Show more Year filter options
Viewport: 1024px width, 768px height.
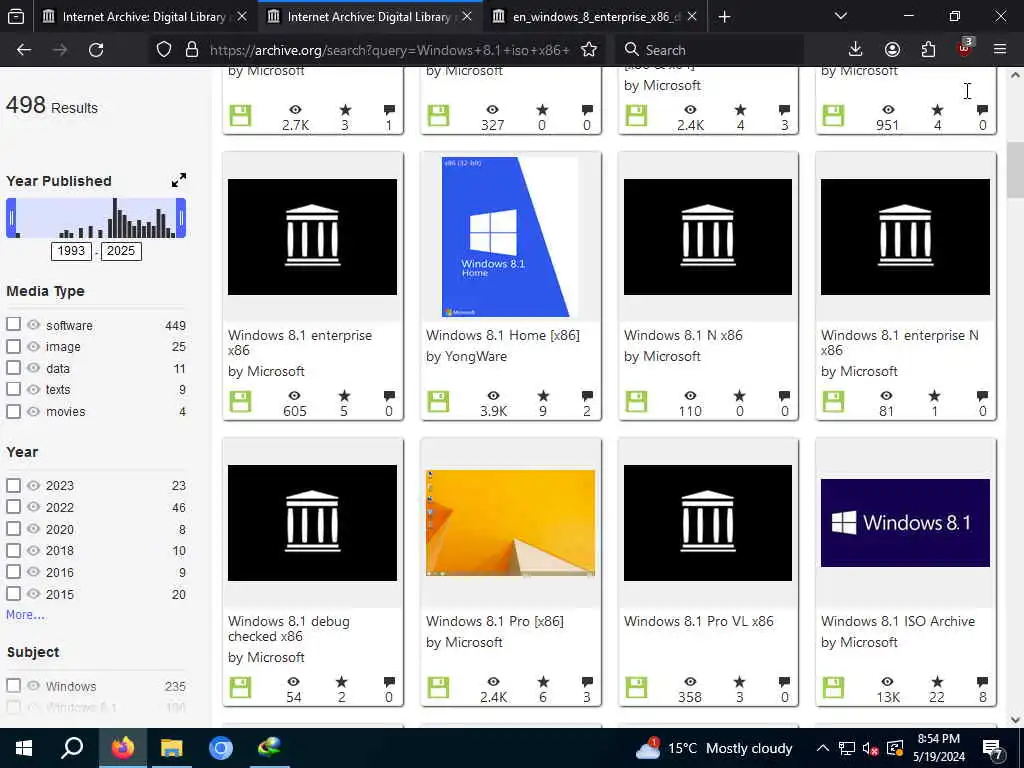coord(25,615)
